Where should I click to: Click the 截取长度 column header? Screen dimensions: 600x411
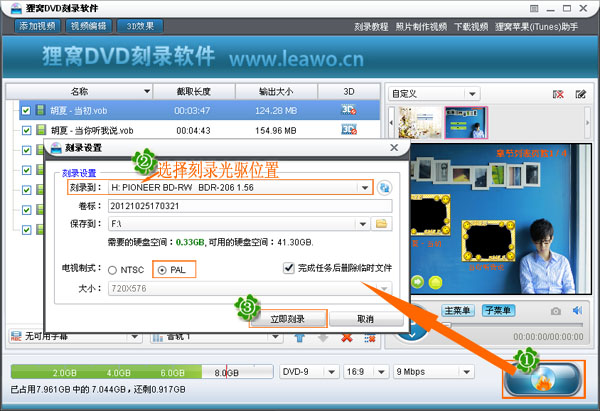click(194, 91)
